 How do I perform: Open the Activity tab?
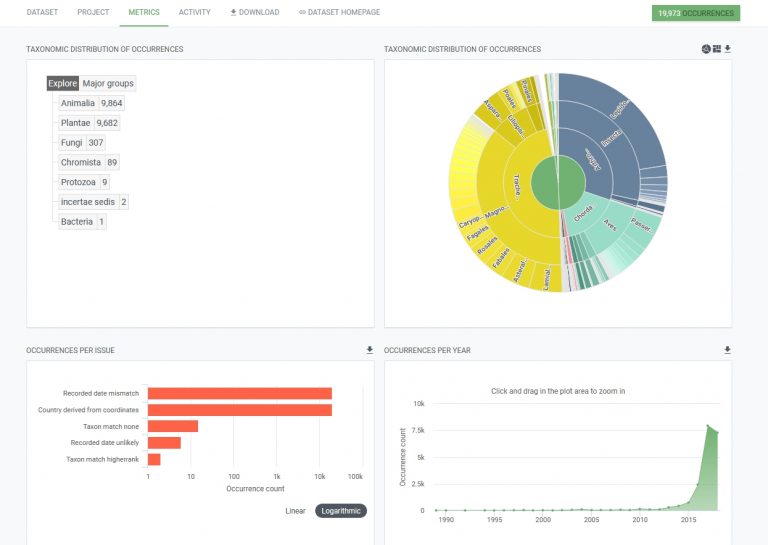click(194, 13)
